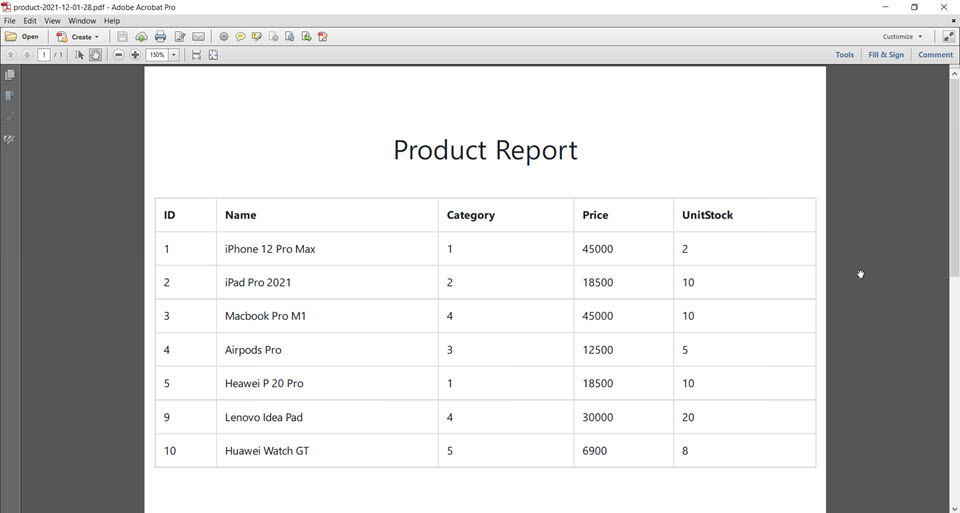Image resolution: width=960 pixels, height=513 pixels.
Task: Click the page with blue badge icon
Action: pyautogui.click(x=290, y=37)
